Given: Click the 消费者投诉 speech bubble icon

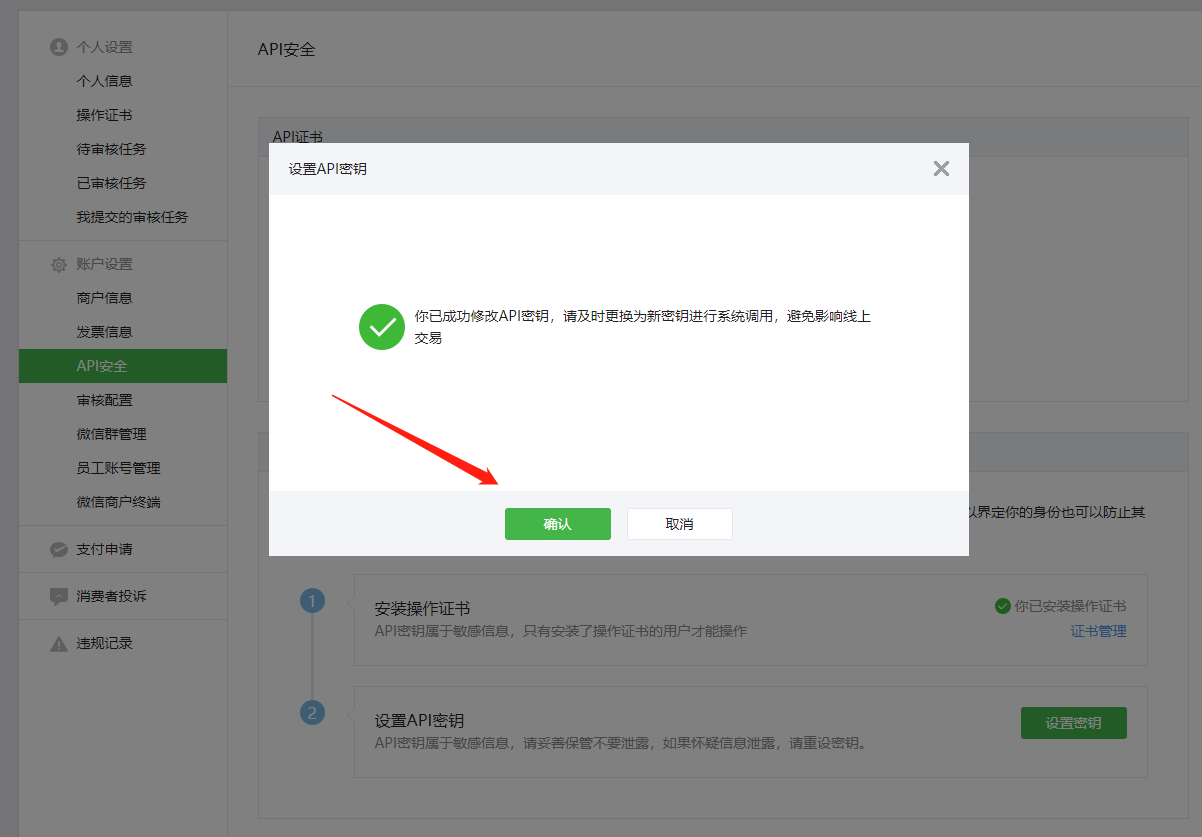Looking at the screenshot, I should (x=59, y=596).
